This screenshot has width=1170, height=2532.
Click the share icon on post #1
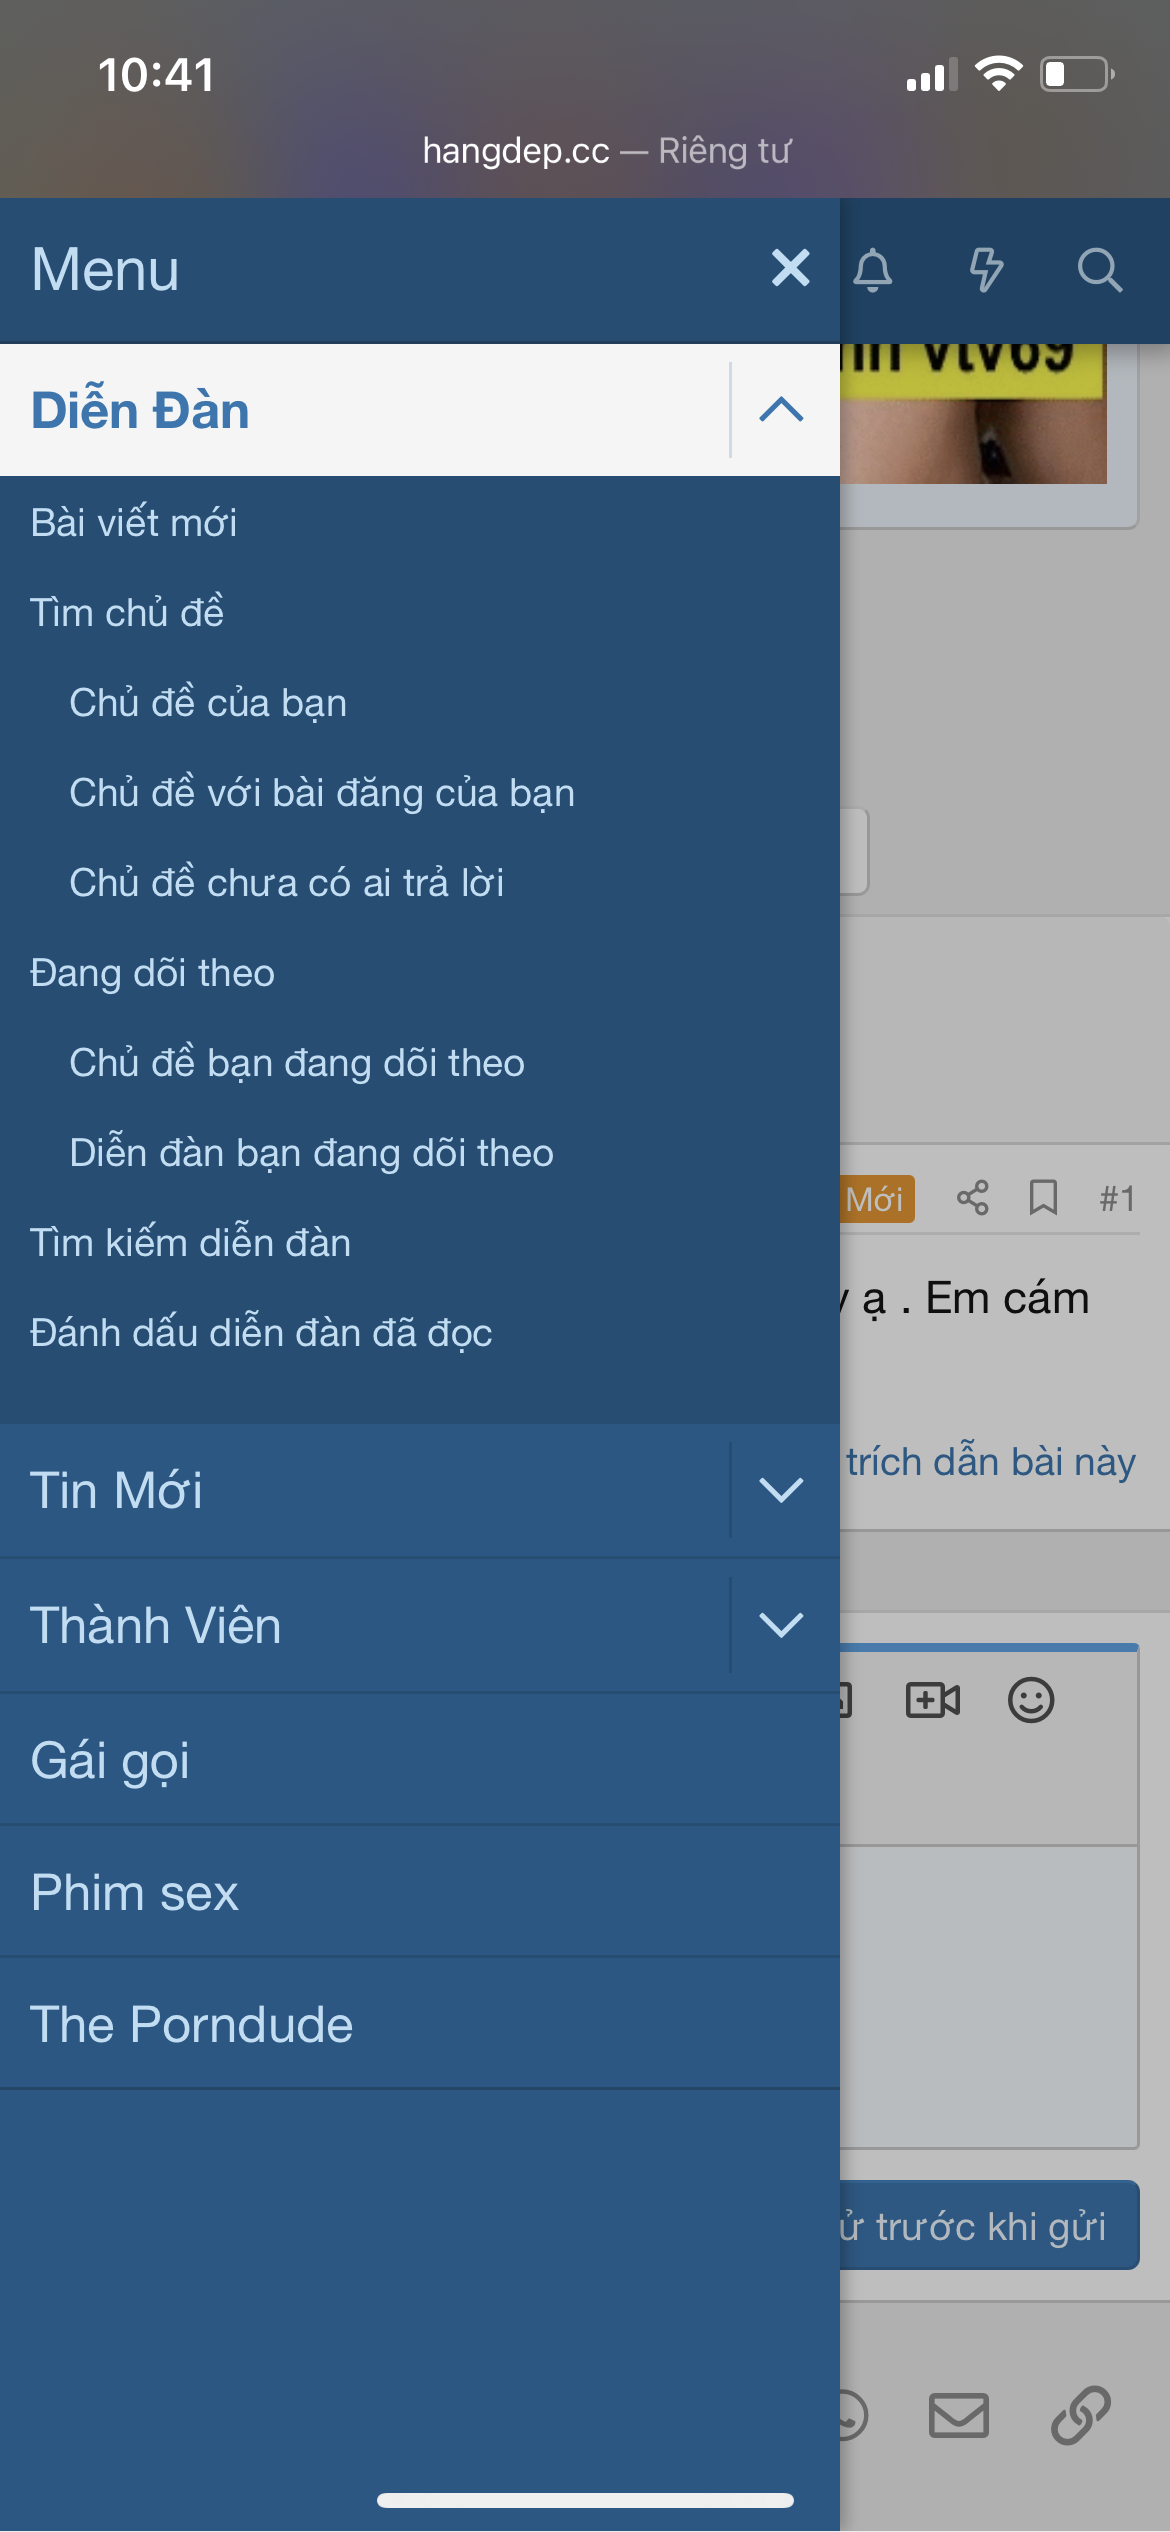click(x=972, y=1197)
